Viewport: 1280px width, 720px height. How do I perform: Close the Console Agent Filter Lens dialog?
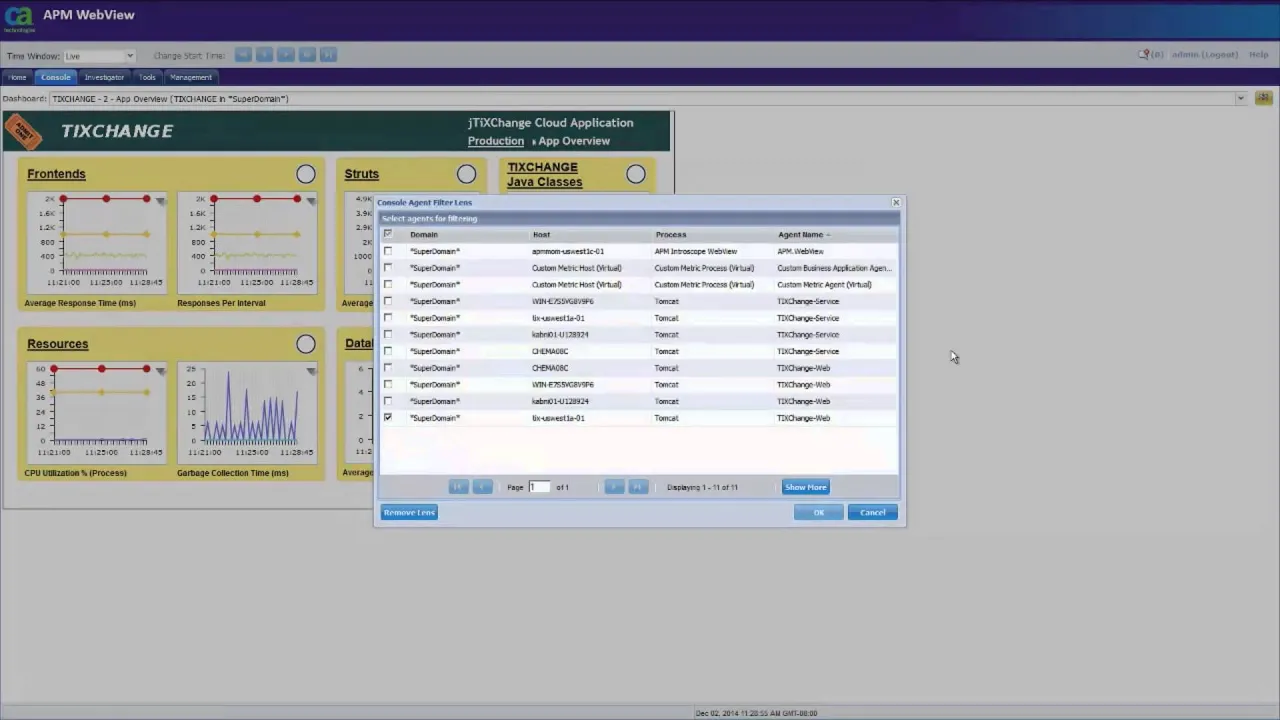point(896,203)
